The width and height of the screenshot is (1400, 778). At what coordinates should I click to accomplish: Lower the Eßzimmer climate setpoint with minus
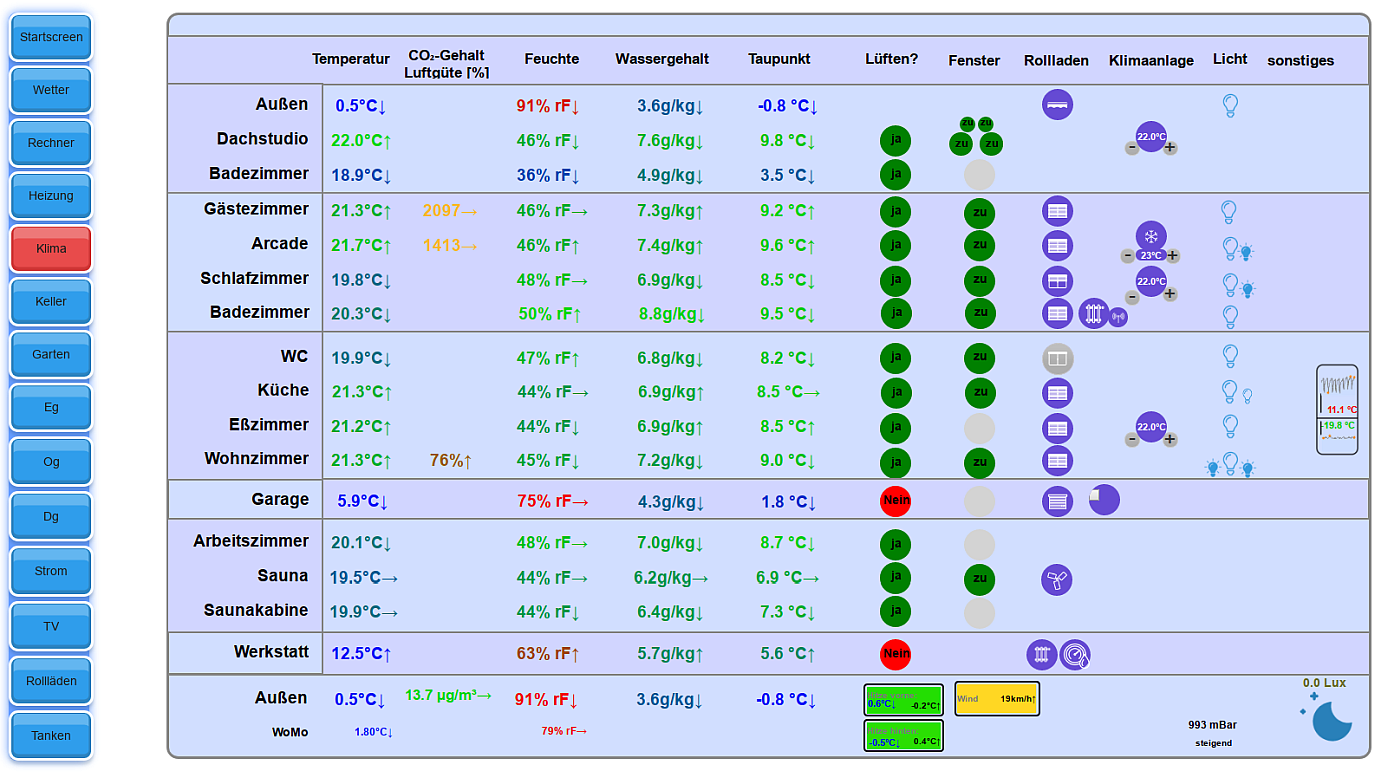point(1131,439)
